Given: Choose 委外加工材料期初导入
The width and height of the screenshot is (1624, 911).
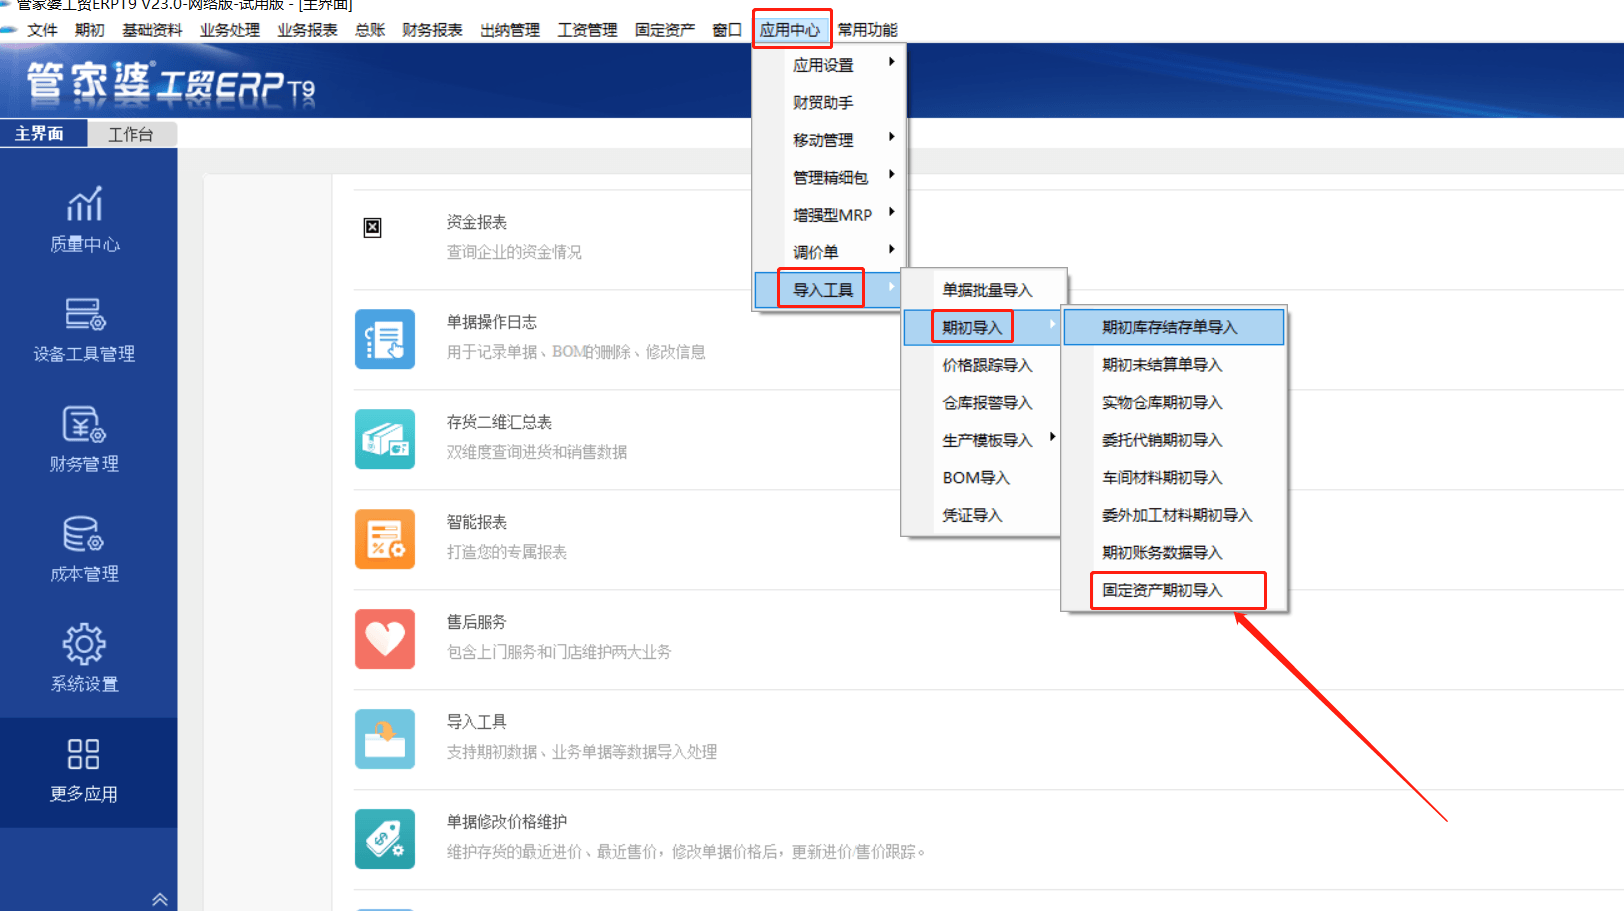Looking at the screenshot, I should [x=1174, y=515].
